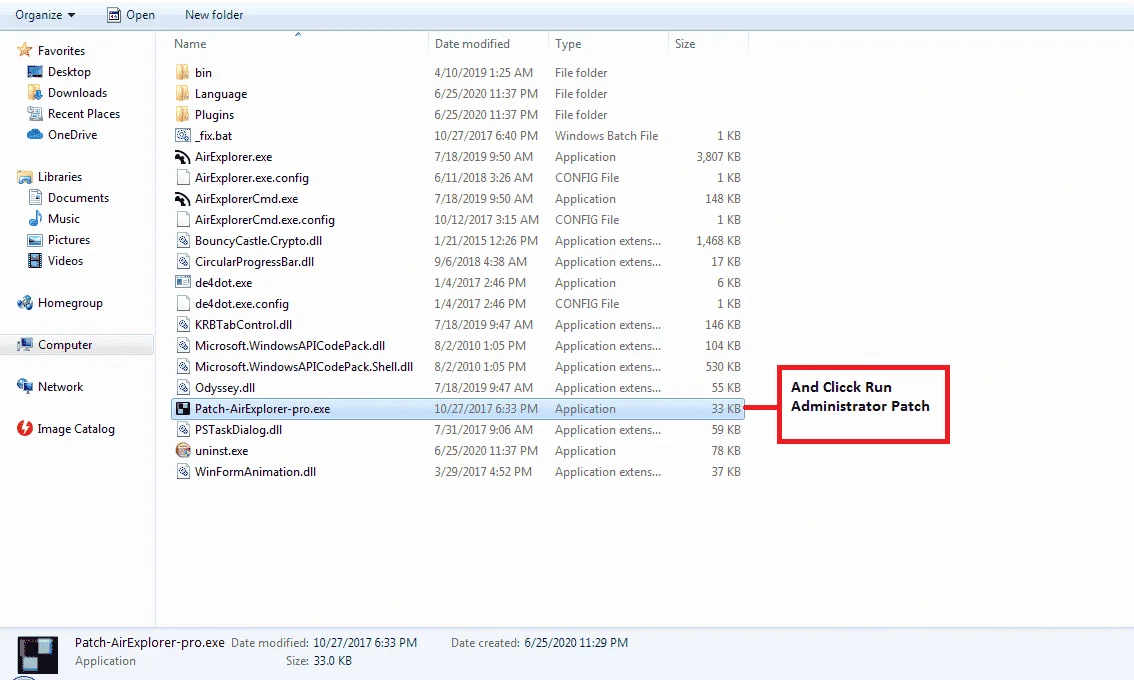Select file name Microsoft.WindowsAPICodePack.Shell.dll

click(x=304, y=366)
